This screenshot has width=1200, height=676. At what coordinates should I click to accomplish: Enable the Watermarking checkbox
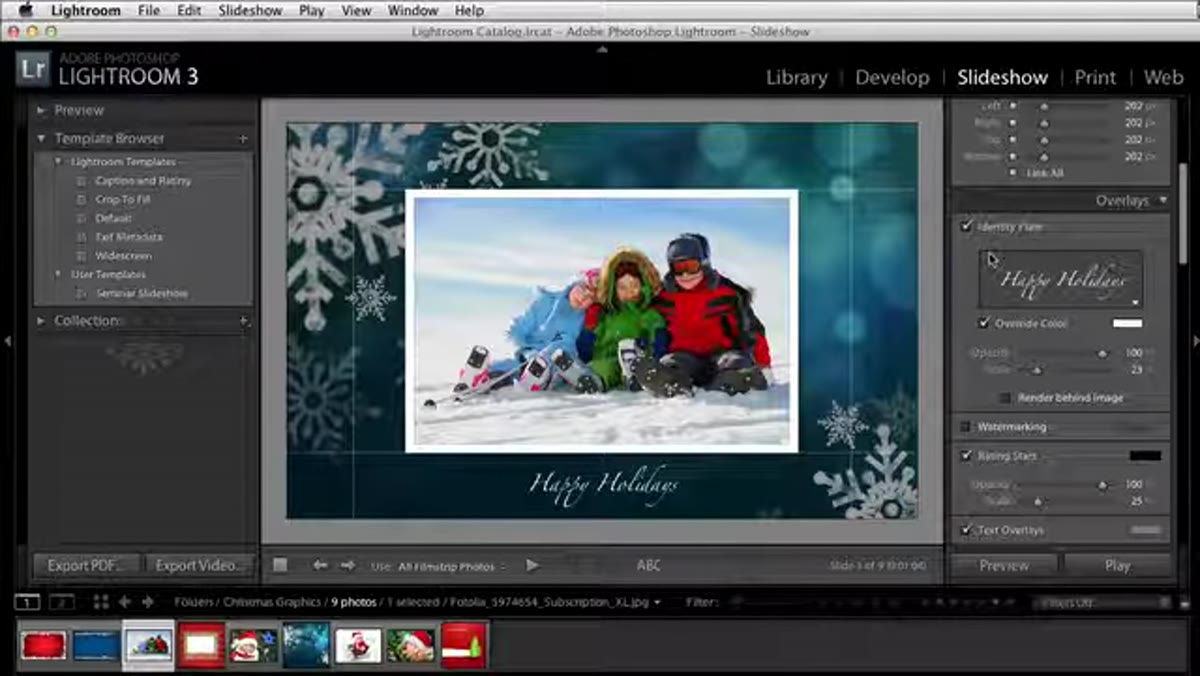point(966,427)
